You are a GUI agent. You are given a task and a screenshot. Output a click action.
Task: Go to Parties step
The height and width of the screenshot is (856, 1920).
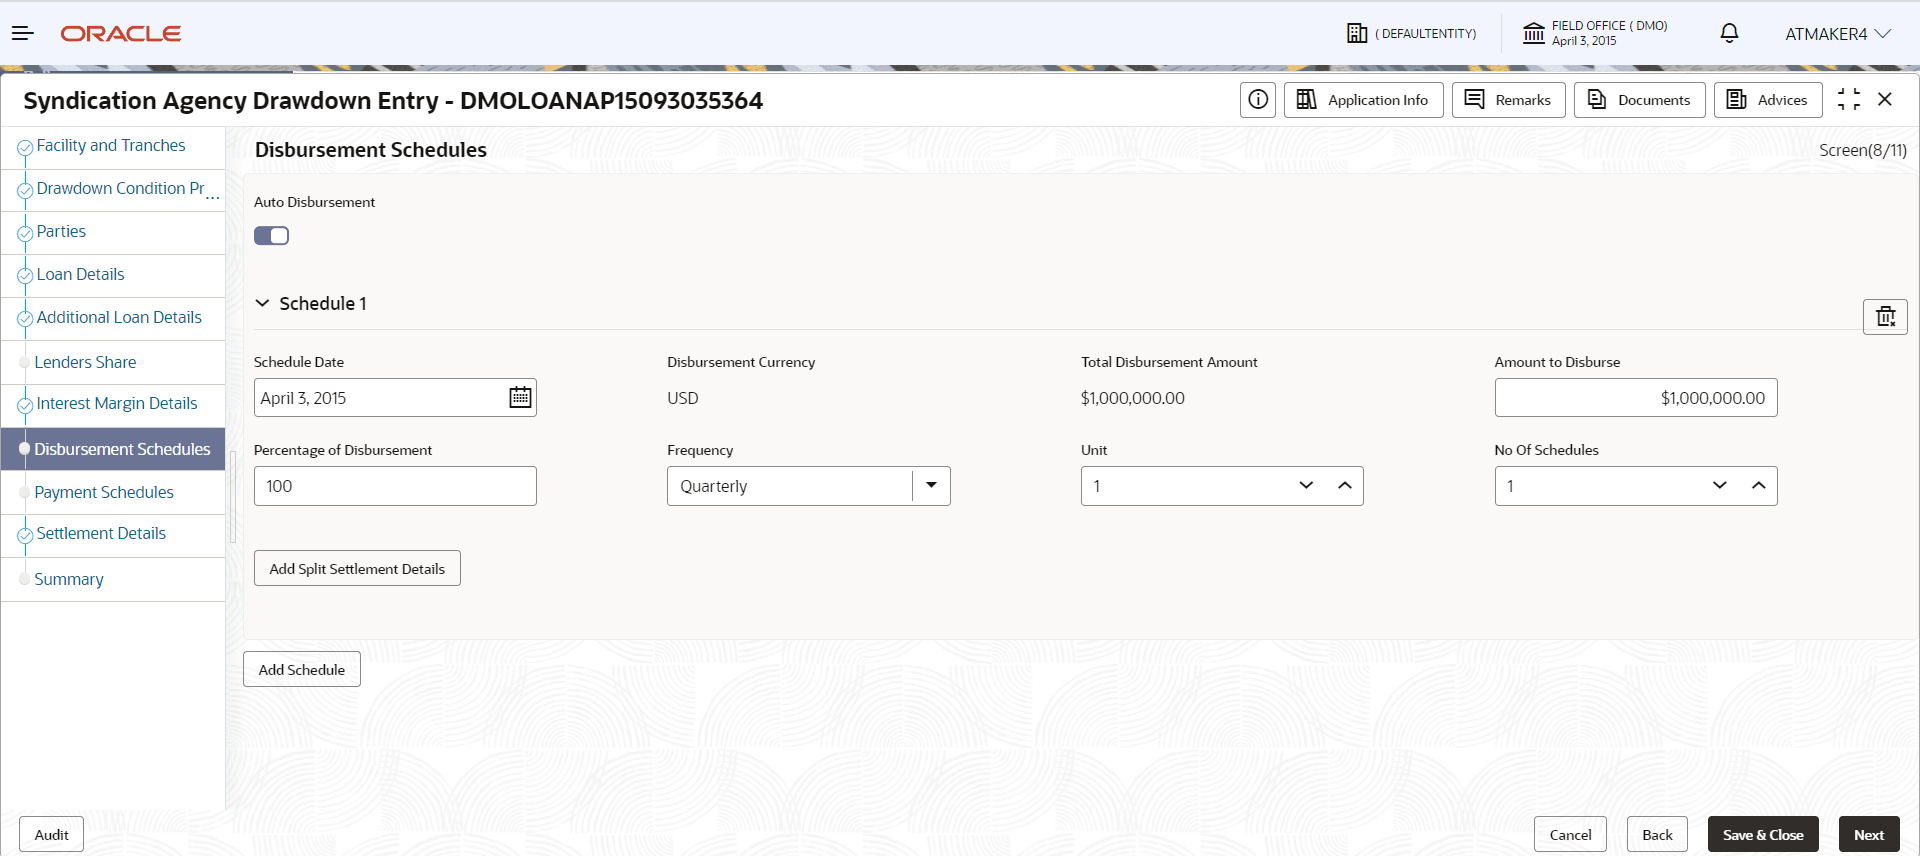pos(61,232)
